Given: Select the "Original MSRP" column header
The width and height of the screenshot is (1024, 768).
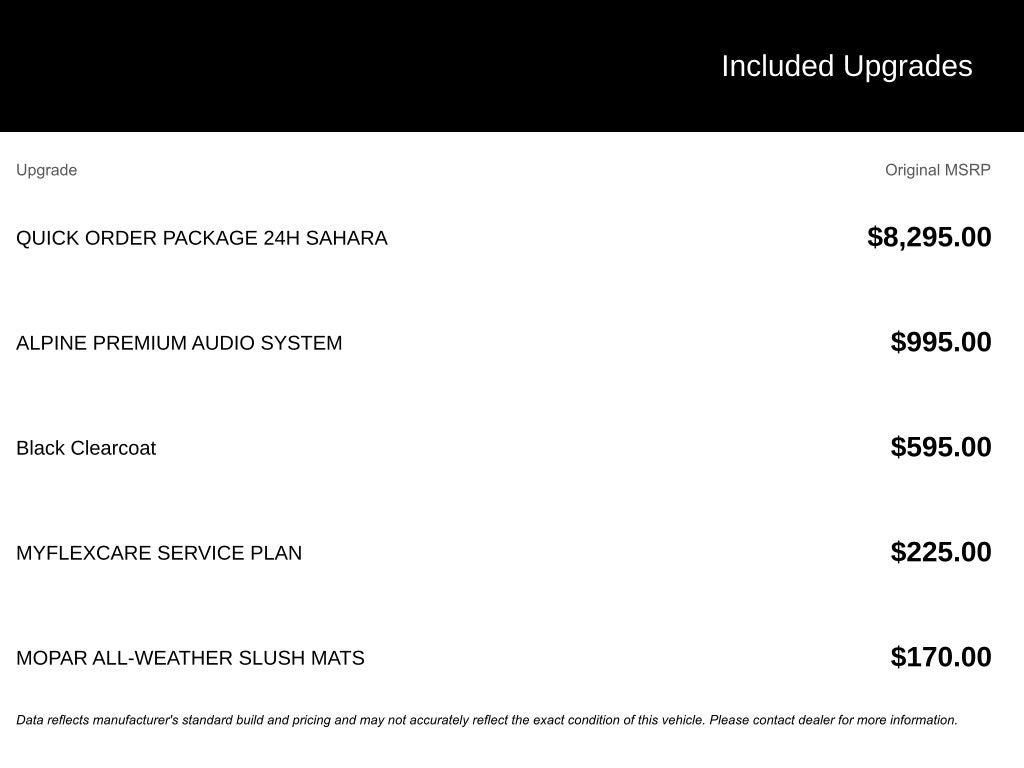Looking at the screenshot, I should coord(937,170).
